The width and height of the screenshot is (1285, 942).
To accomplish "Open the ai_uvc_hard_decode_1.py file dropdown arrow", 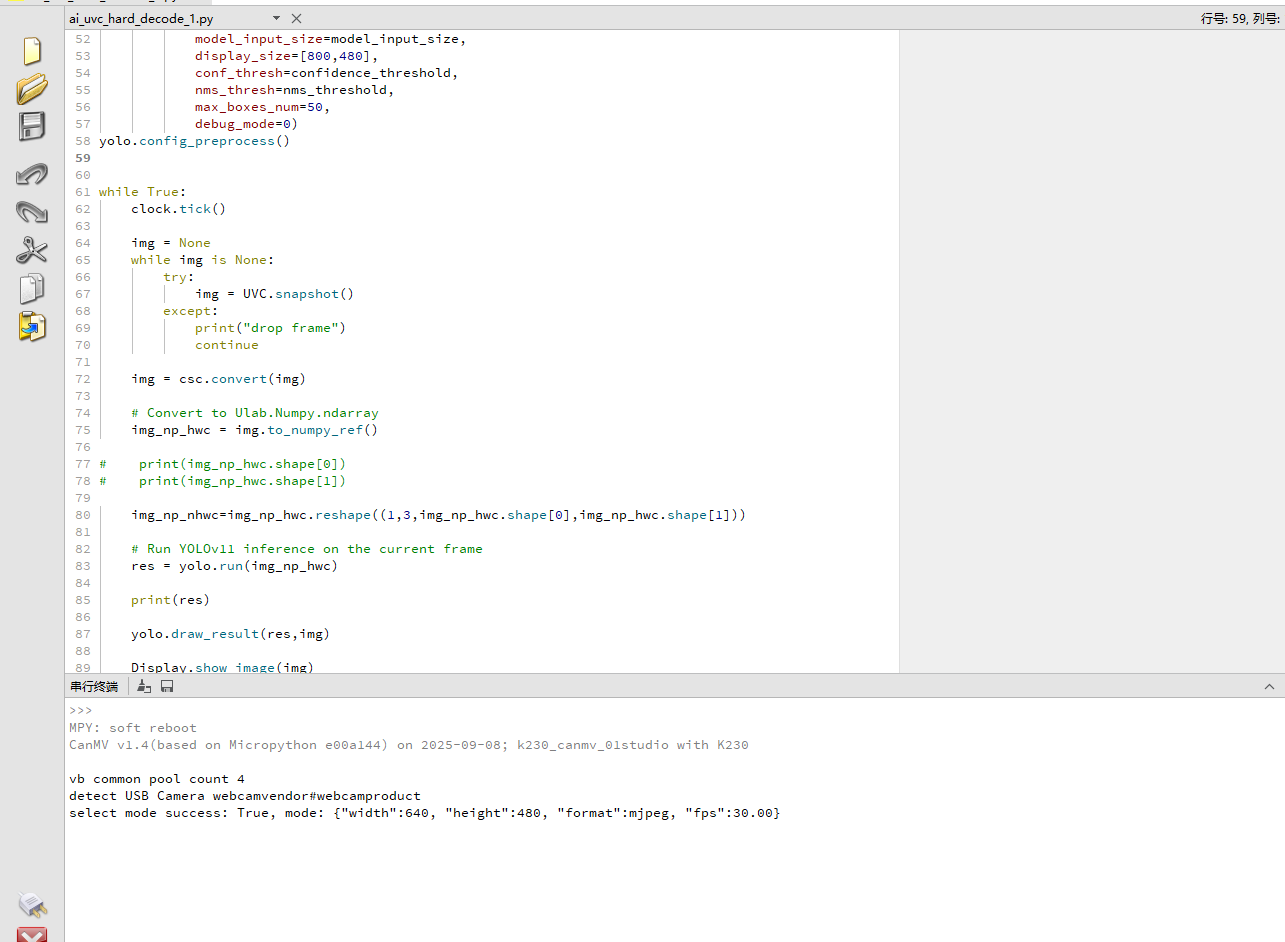I will click(276, 19).
